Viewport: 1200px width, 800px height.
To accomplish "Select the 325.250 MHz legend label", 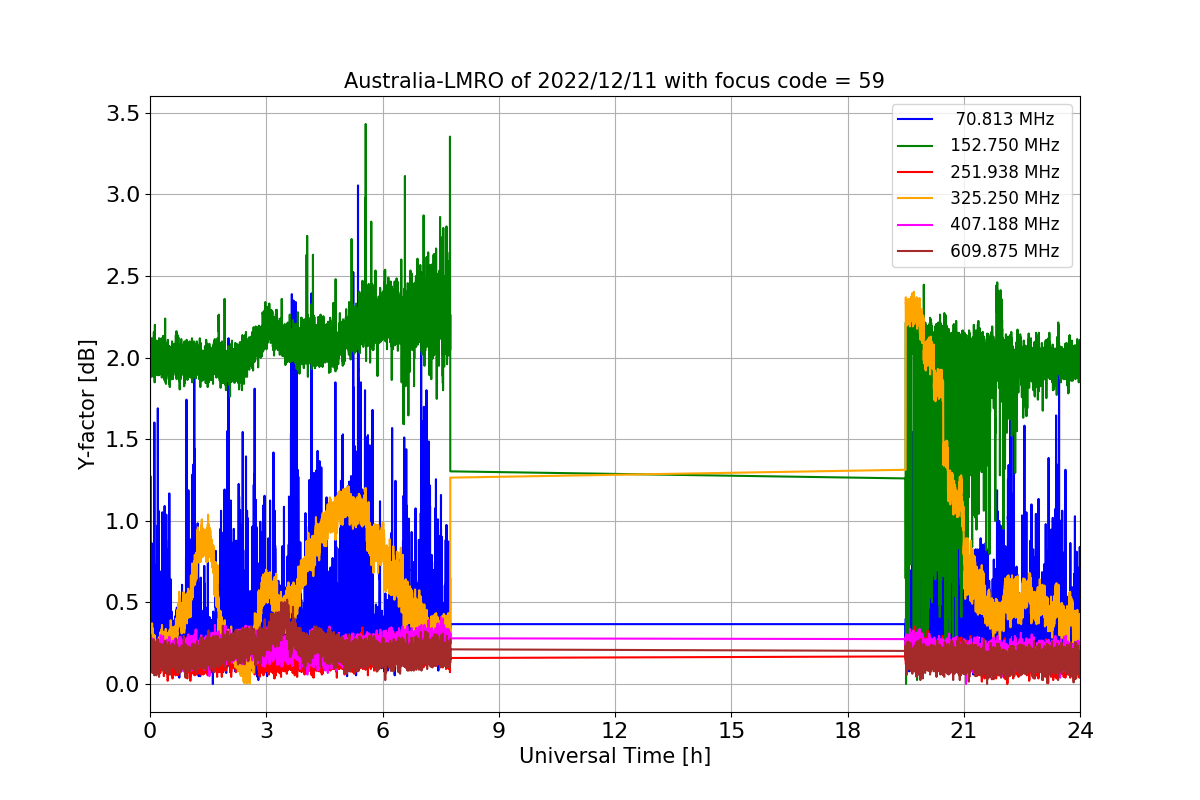I will [1005, 198].
